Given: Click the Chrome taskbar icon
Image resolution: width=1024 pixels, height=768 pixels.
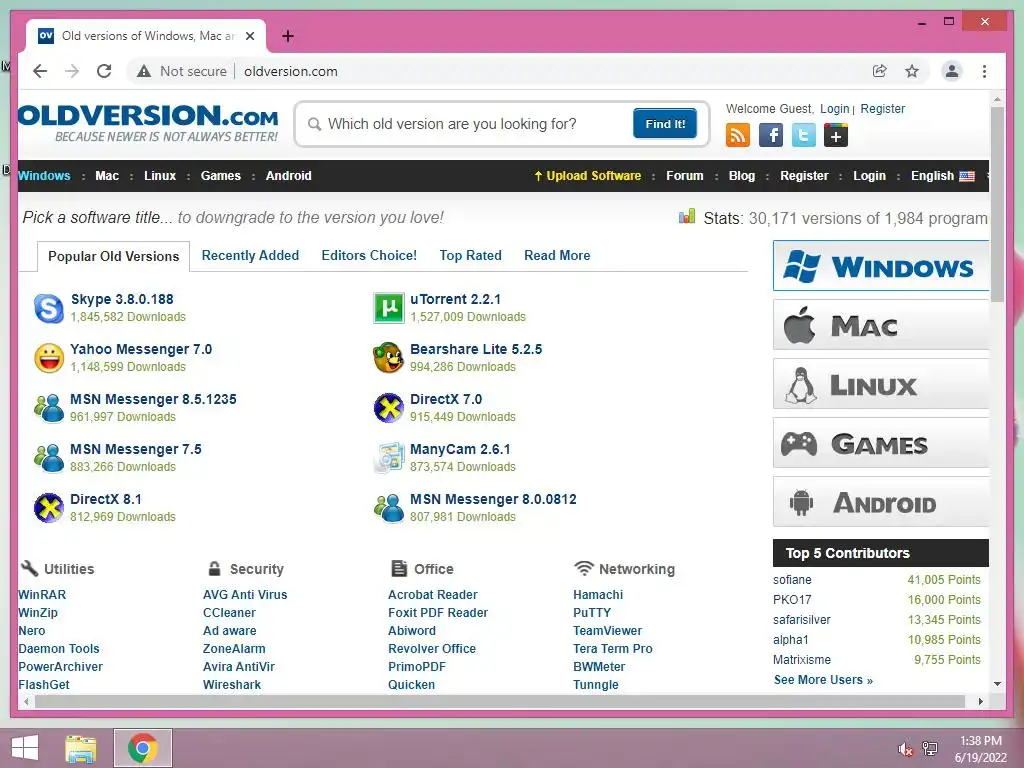Looking at the screenshot, I should tap(142, 748).
